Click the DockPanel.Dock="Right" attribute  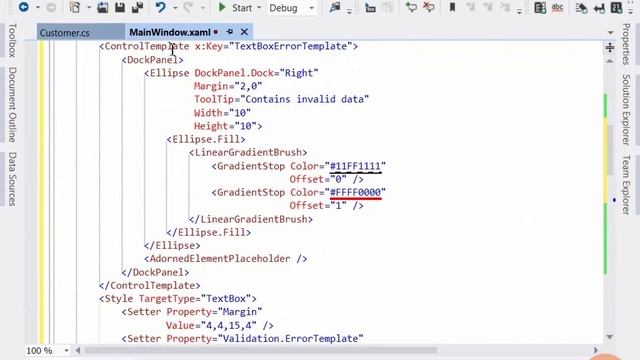256,73
